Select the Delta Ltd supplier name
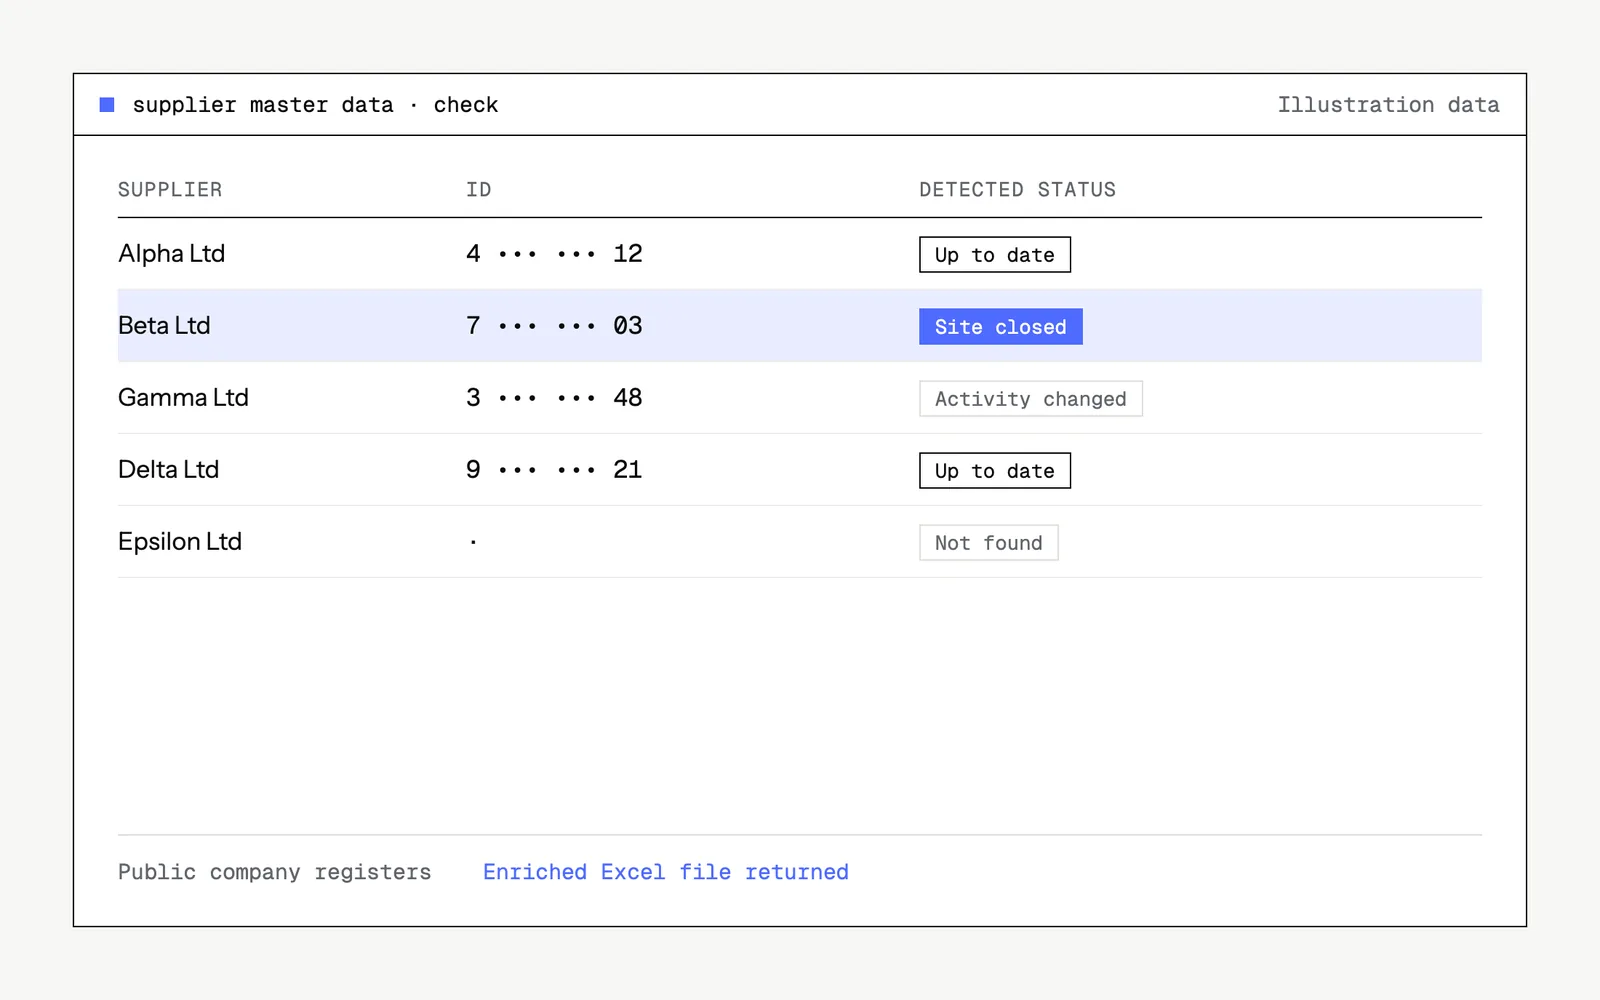1600x1000 pixels. pos(168,470)
